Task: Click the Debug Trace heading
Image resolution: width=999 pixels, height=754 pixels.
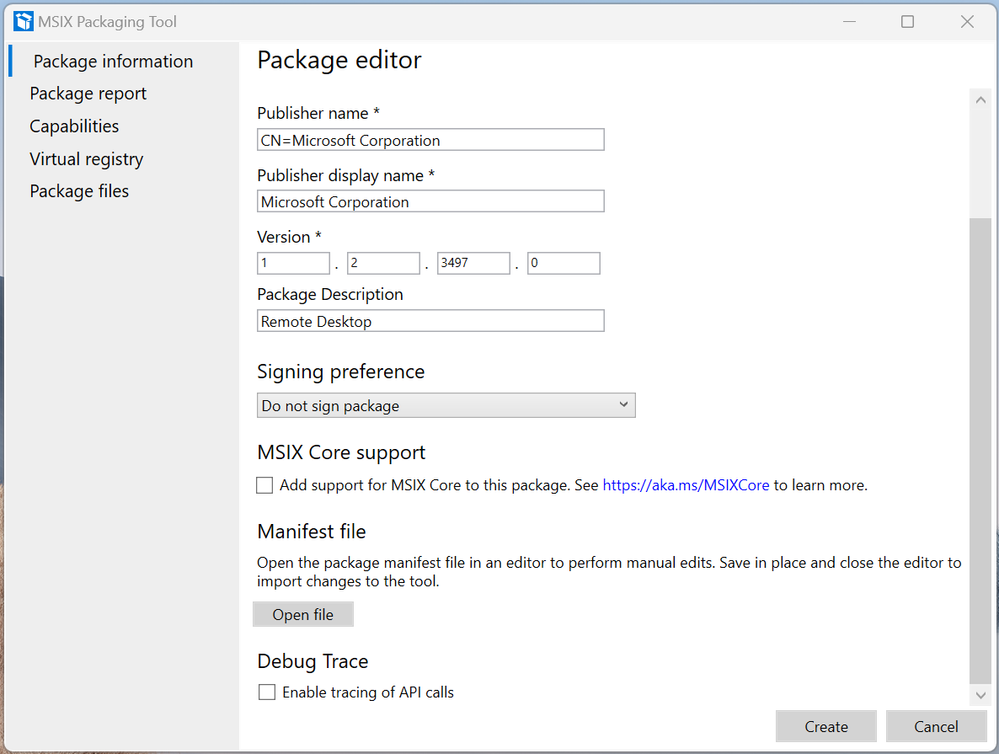Action: 313,661
